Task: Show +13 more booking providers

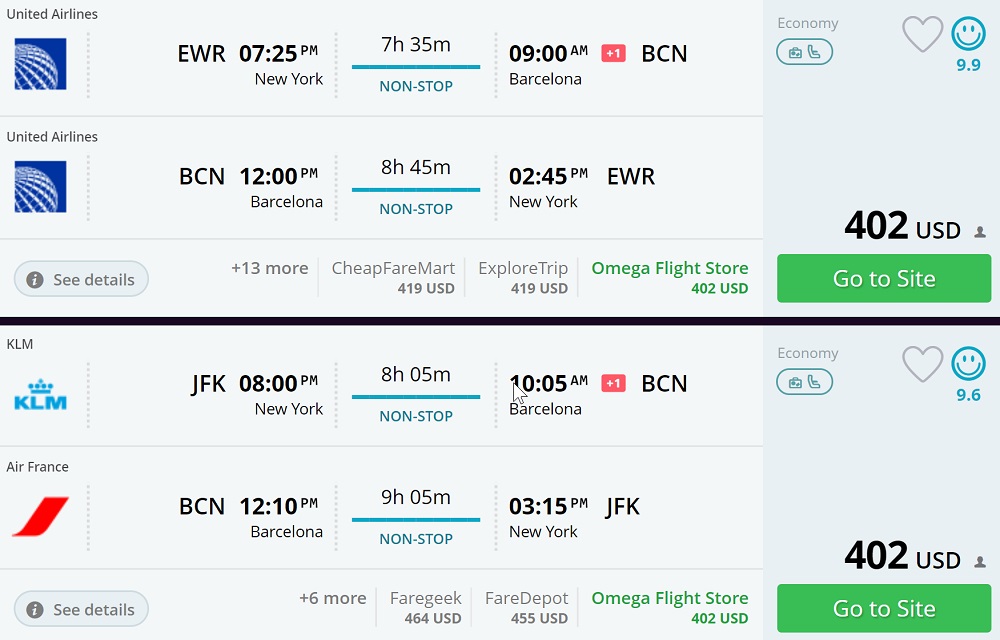Action: [269, 268]
